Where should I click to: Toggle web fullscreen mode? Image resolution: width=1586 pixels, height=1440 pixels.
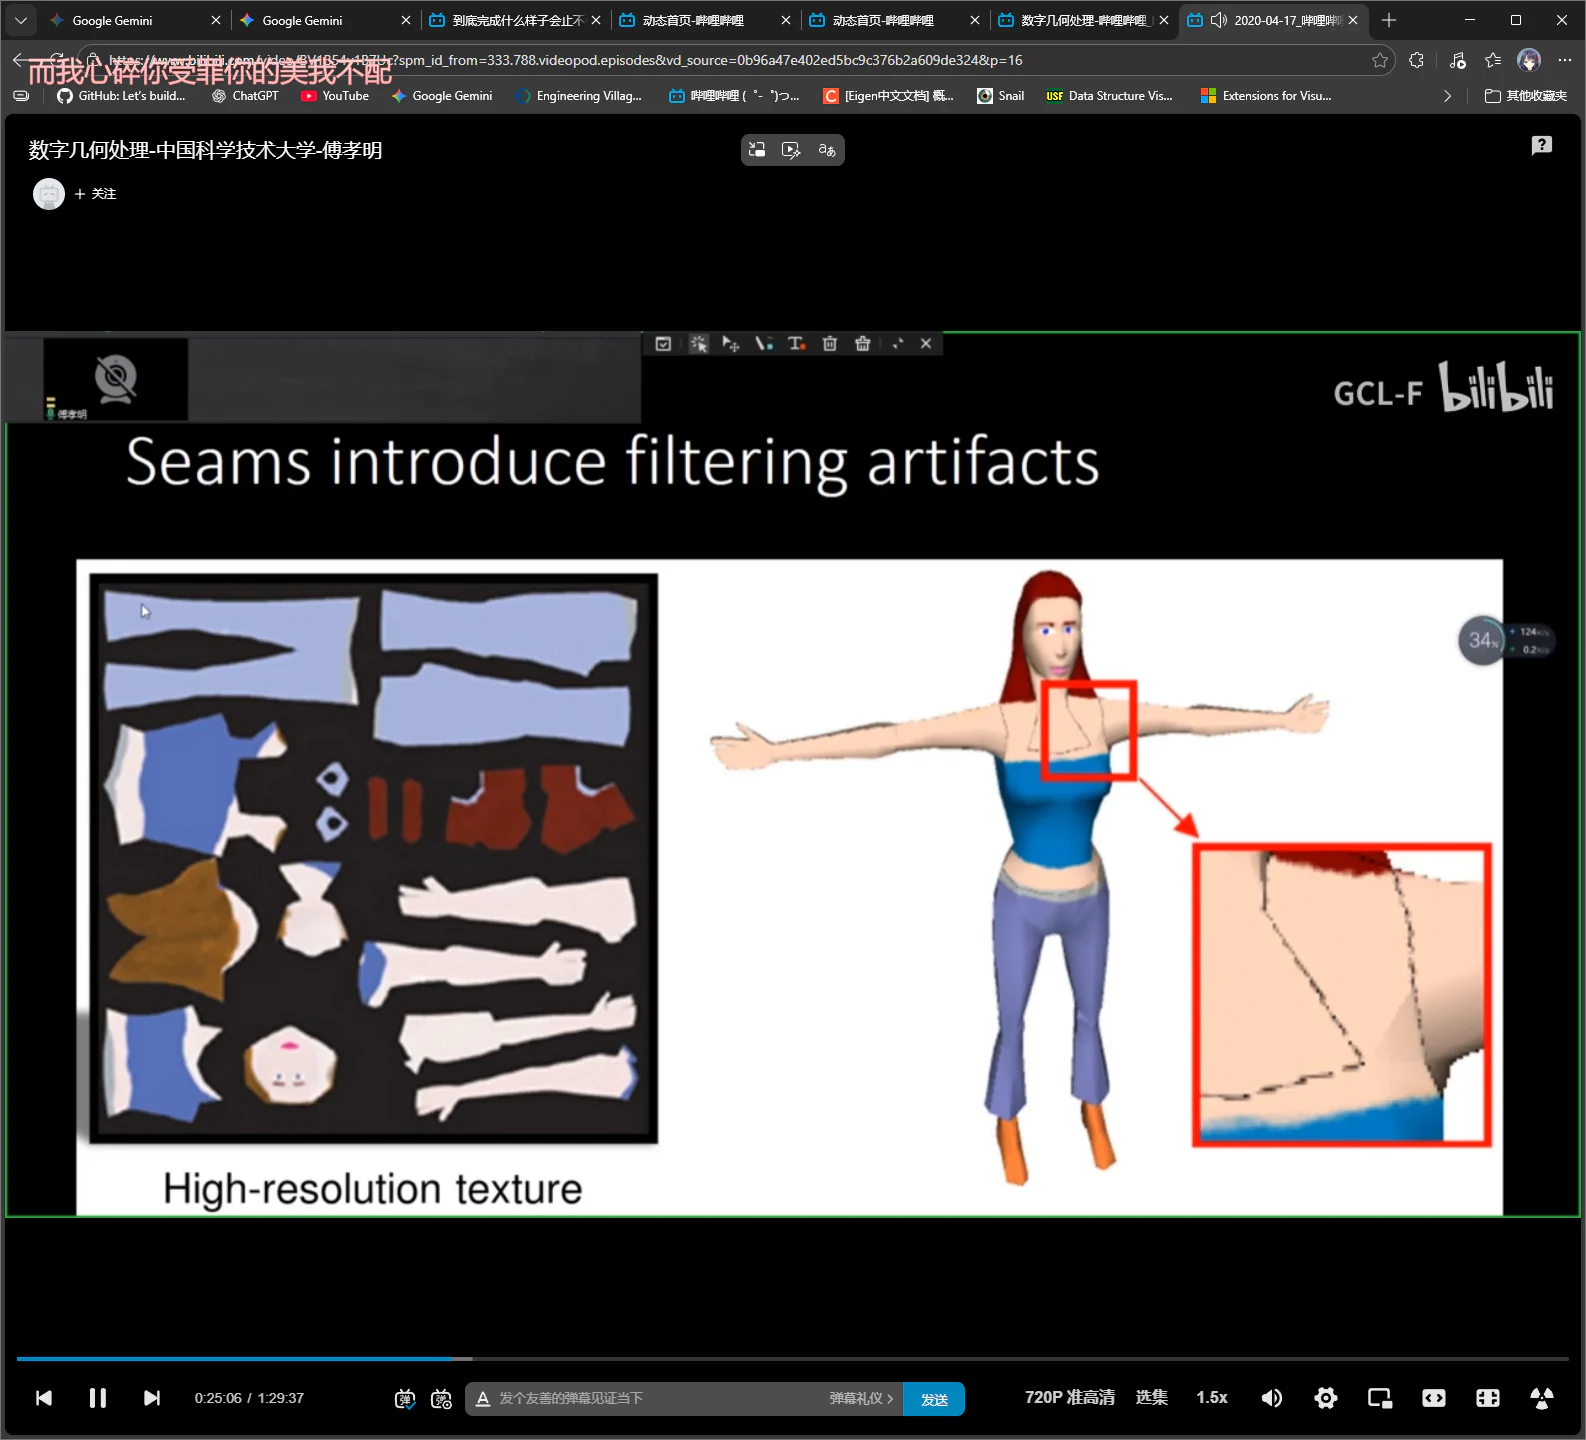(x=1488, y=1398)
